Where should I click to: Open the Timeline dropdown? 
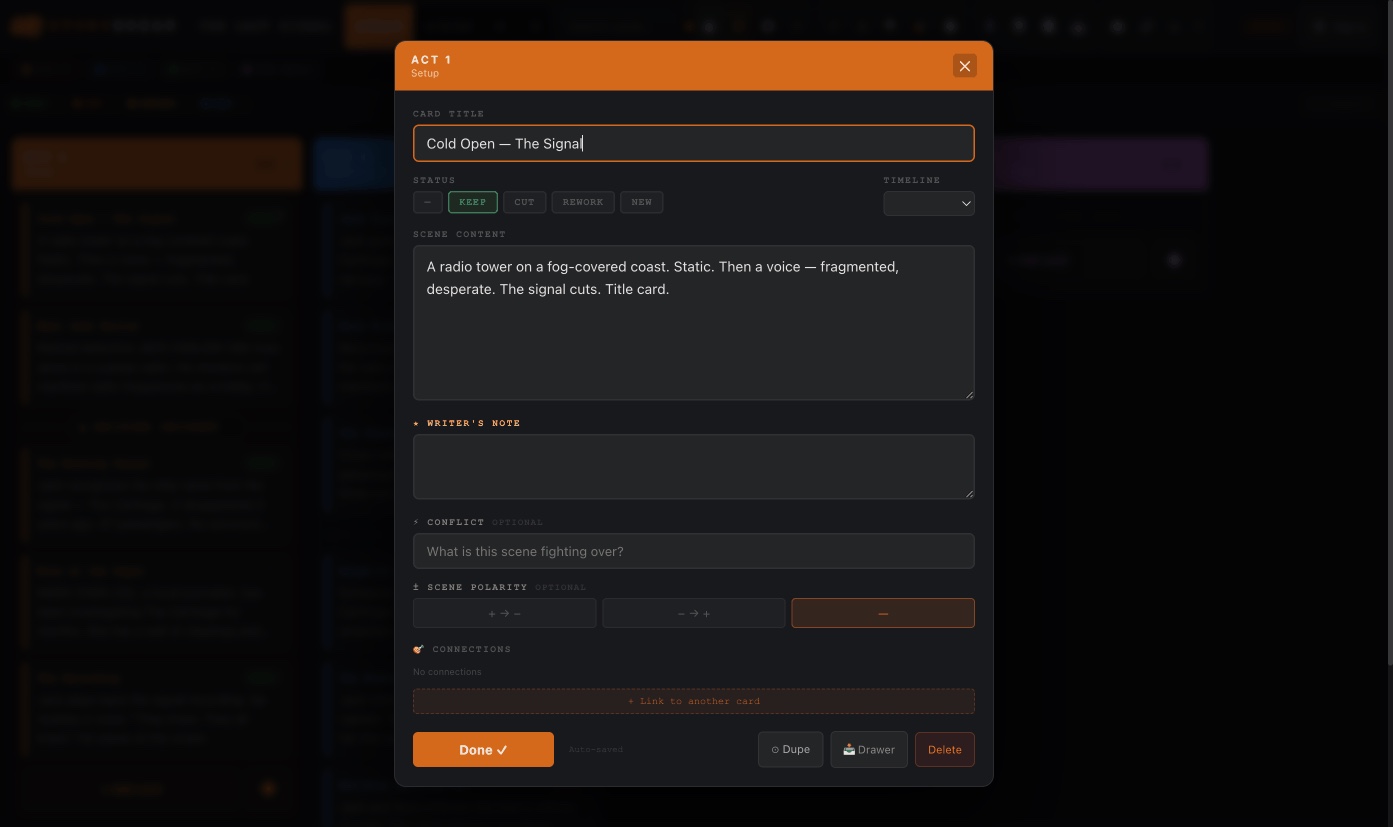(x=928, y=203)
